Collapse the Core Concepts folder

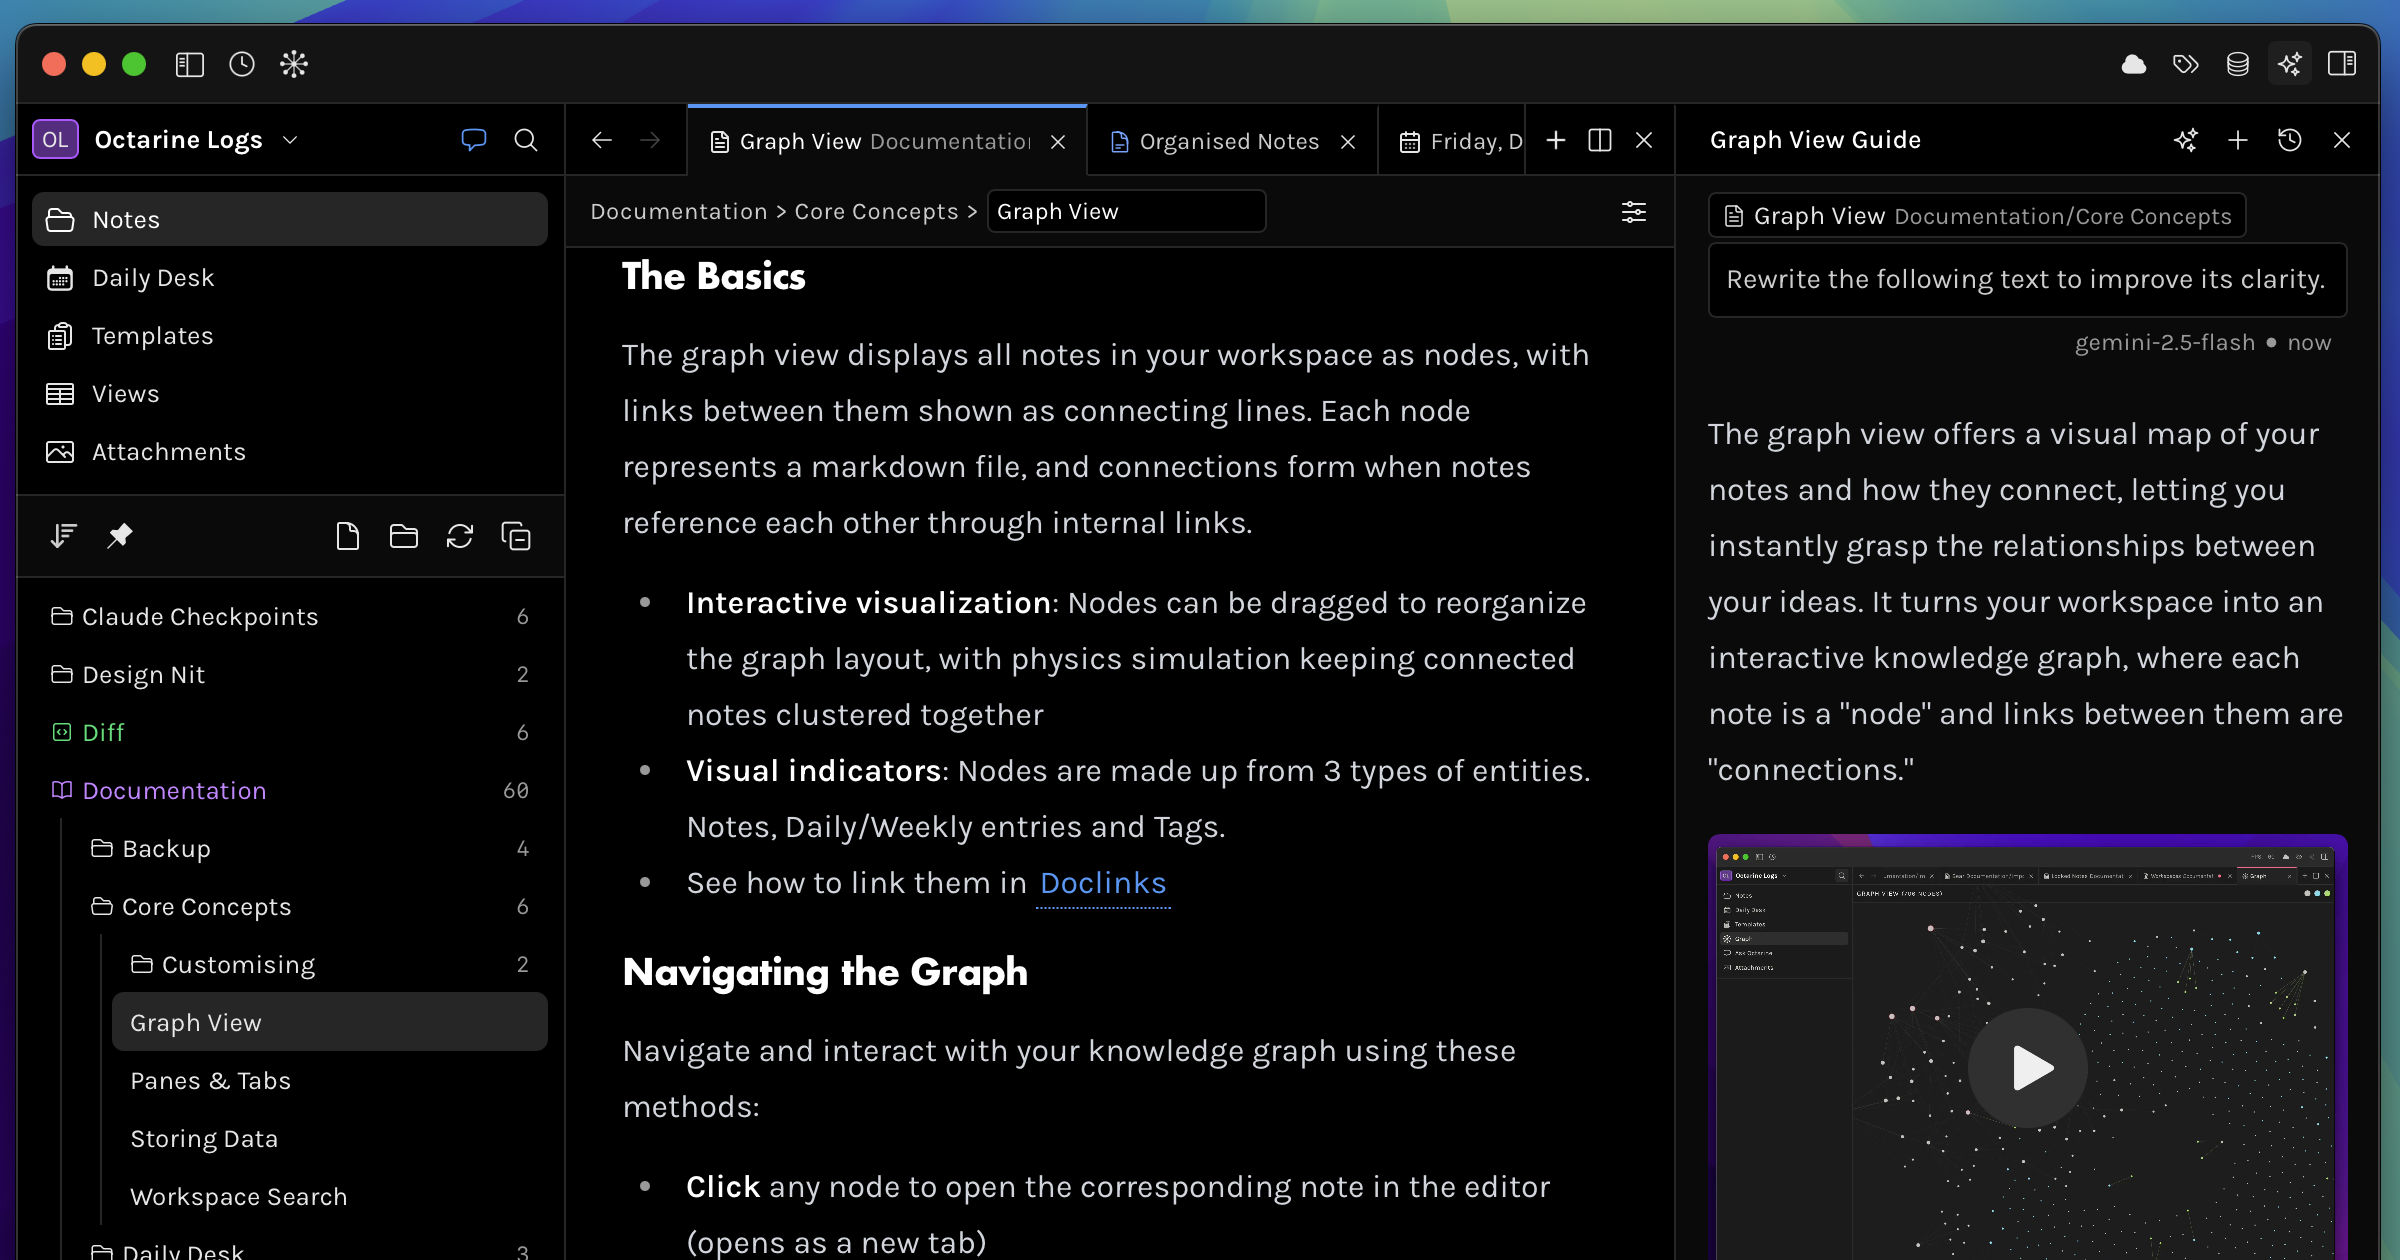coord(205,907)
